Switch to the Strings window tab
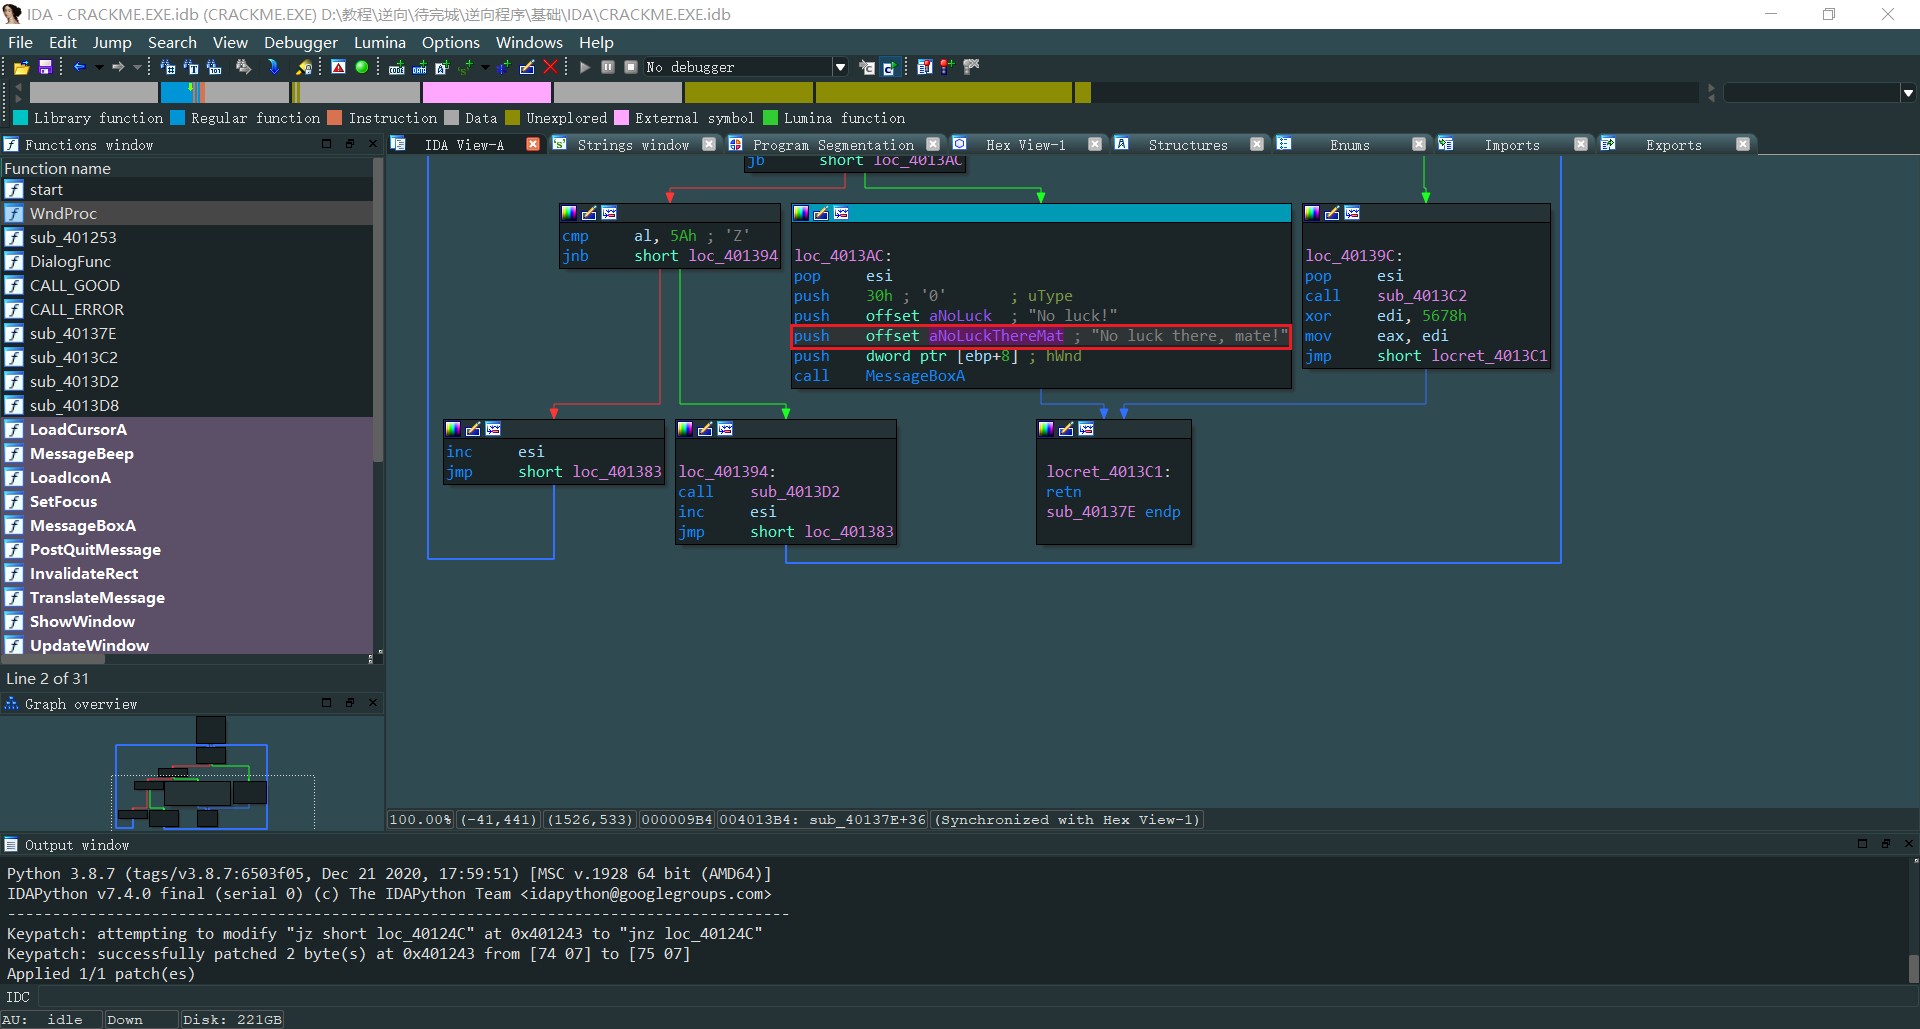The height and width of the screenshot is (1029, 1920). pyautogui.click(x=633, y=145)
